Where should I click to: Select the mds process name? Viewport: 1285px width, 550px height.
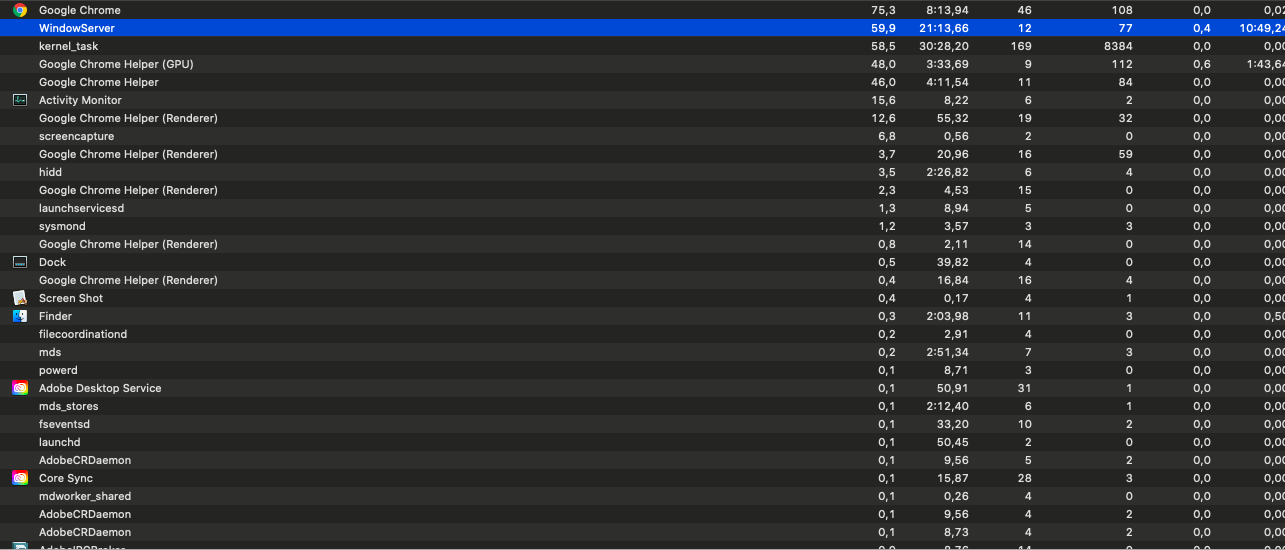[x=50, y=352]
